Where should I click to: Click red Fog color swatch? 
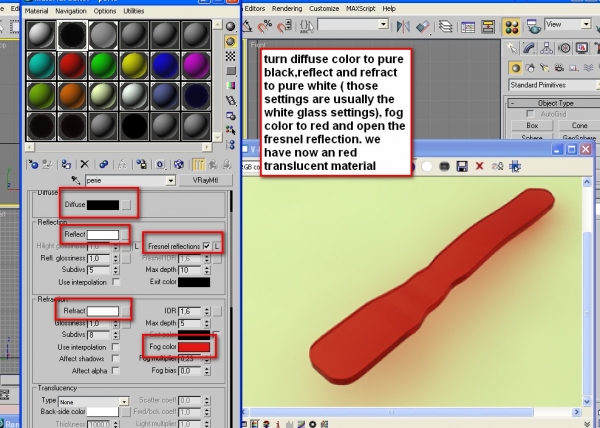click(x=194, y=347)
